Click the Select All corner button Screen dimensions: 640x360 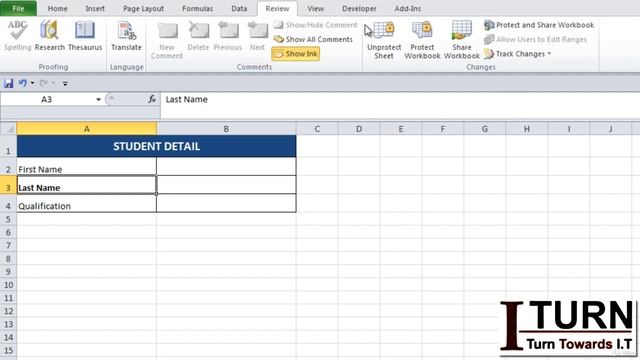pos(9,129)
